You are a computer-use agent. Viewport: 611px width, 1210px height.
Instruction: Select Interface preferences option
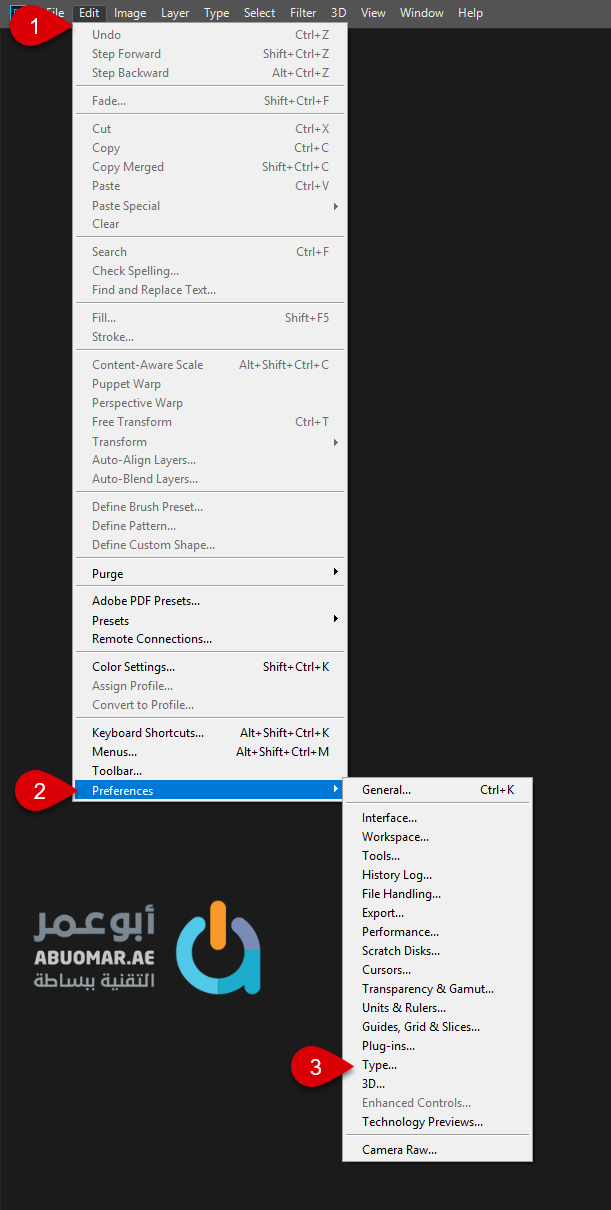point(389,818)
